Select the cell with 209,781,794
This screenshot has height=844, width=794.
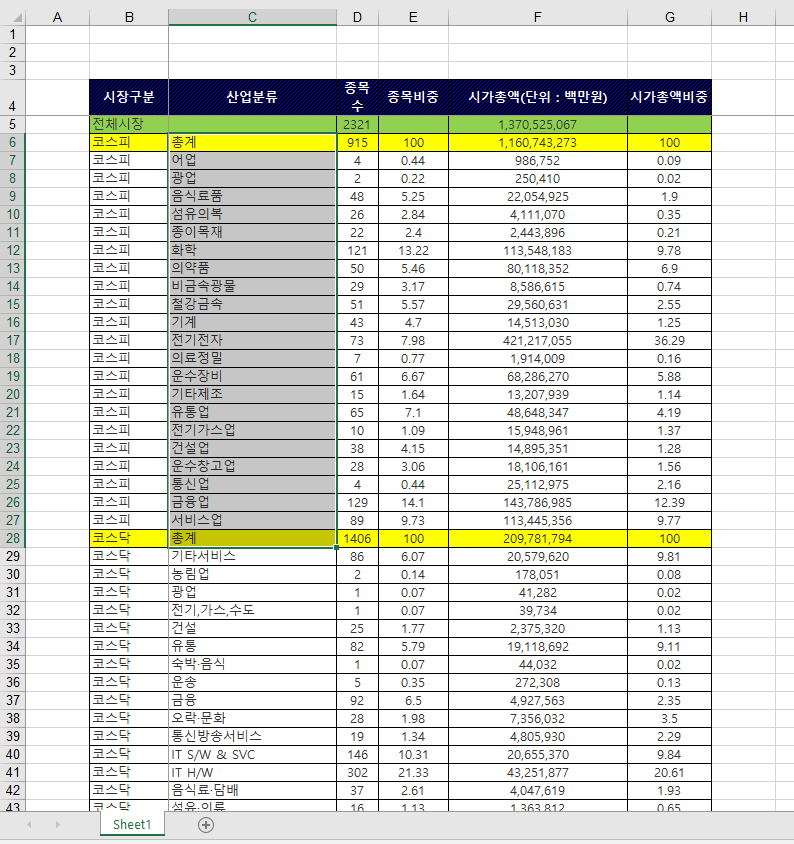[537, 538]
